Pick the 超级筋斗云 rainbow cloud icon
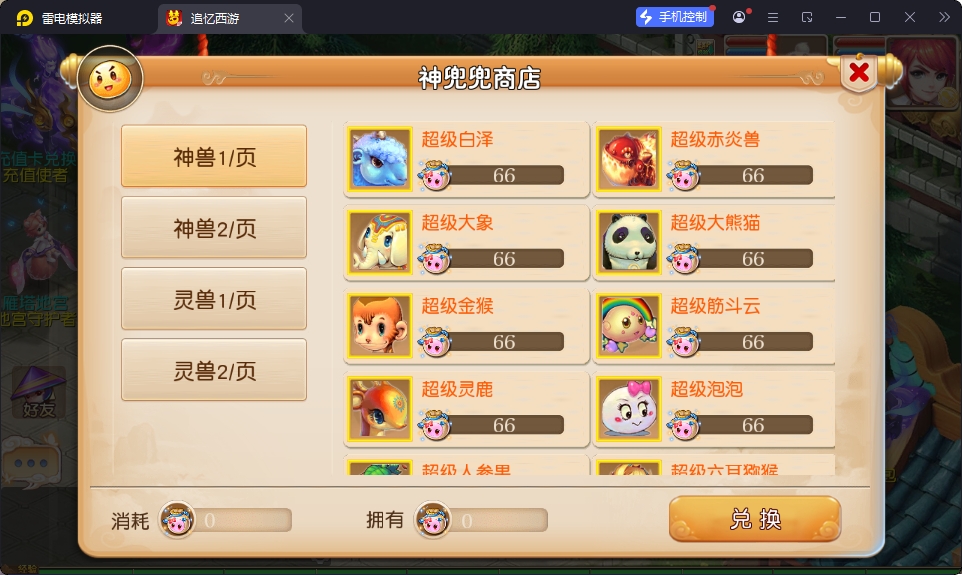Image resolution: width=962 pixels, height=575 pixels. (629, 325)
